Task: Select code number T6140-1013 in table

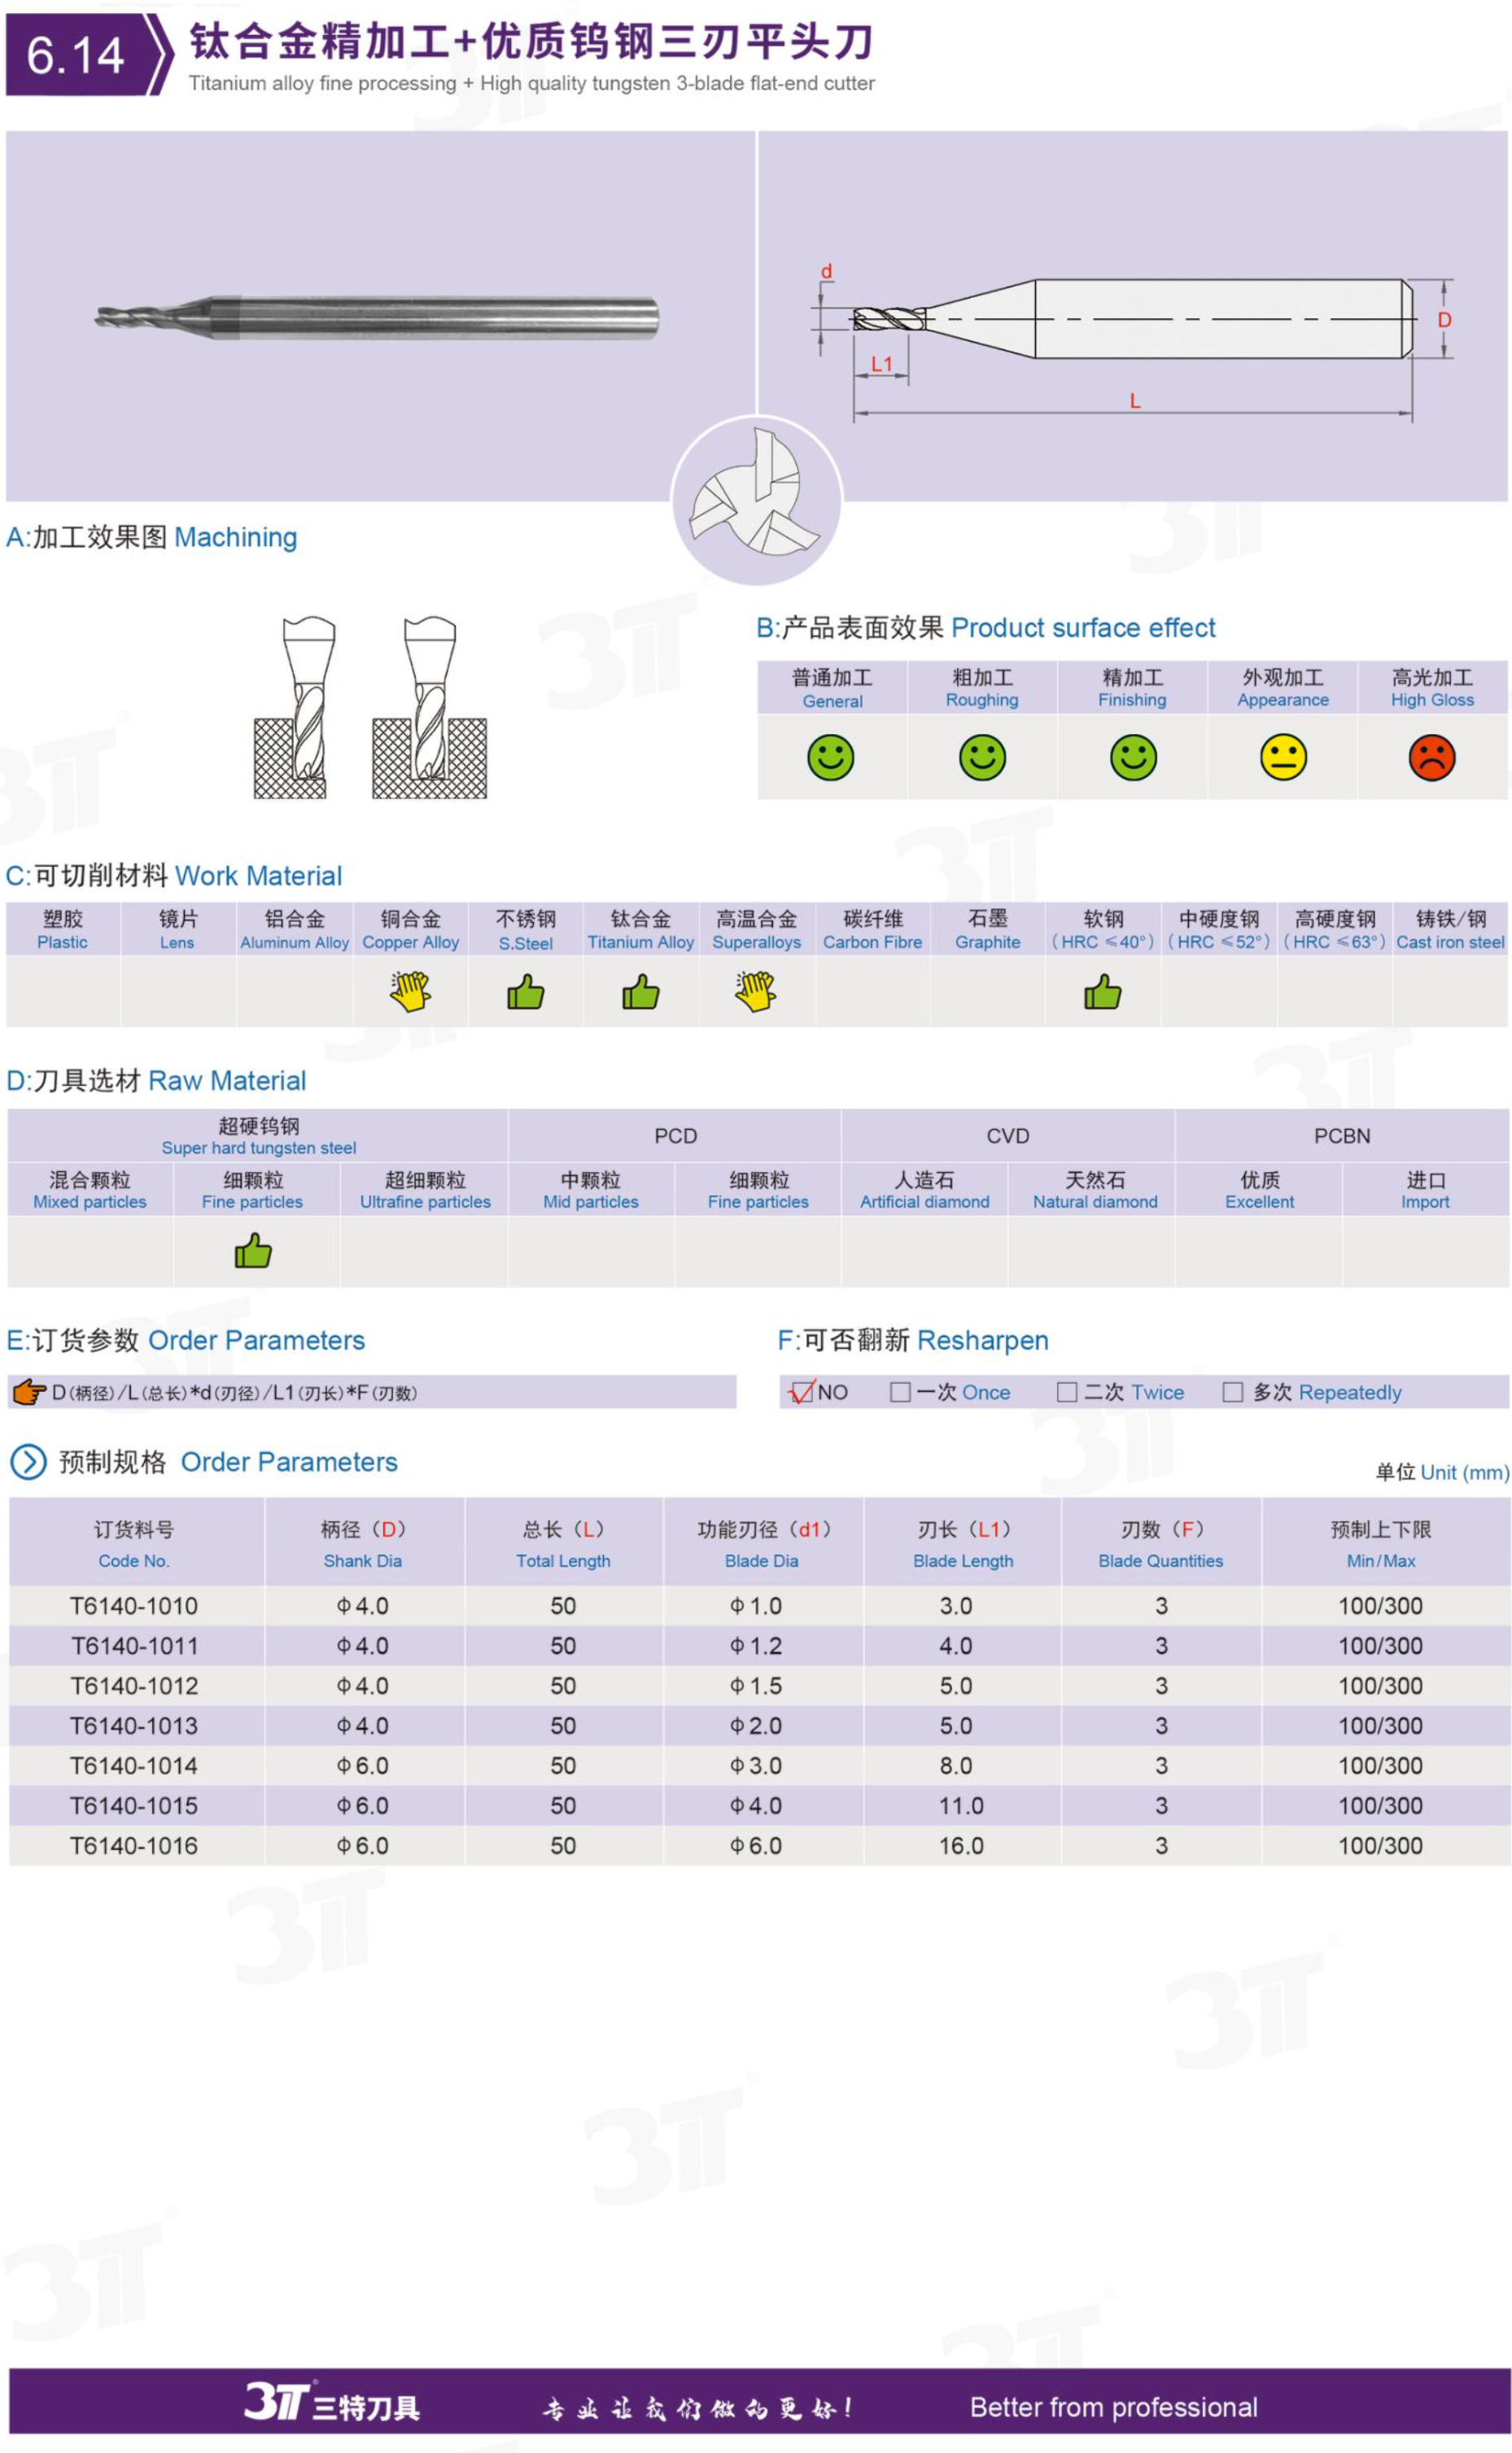Action: (134, 1725)
